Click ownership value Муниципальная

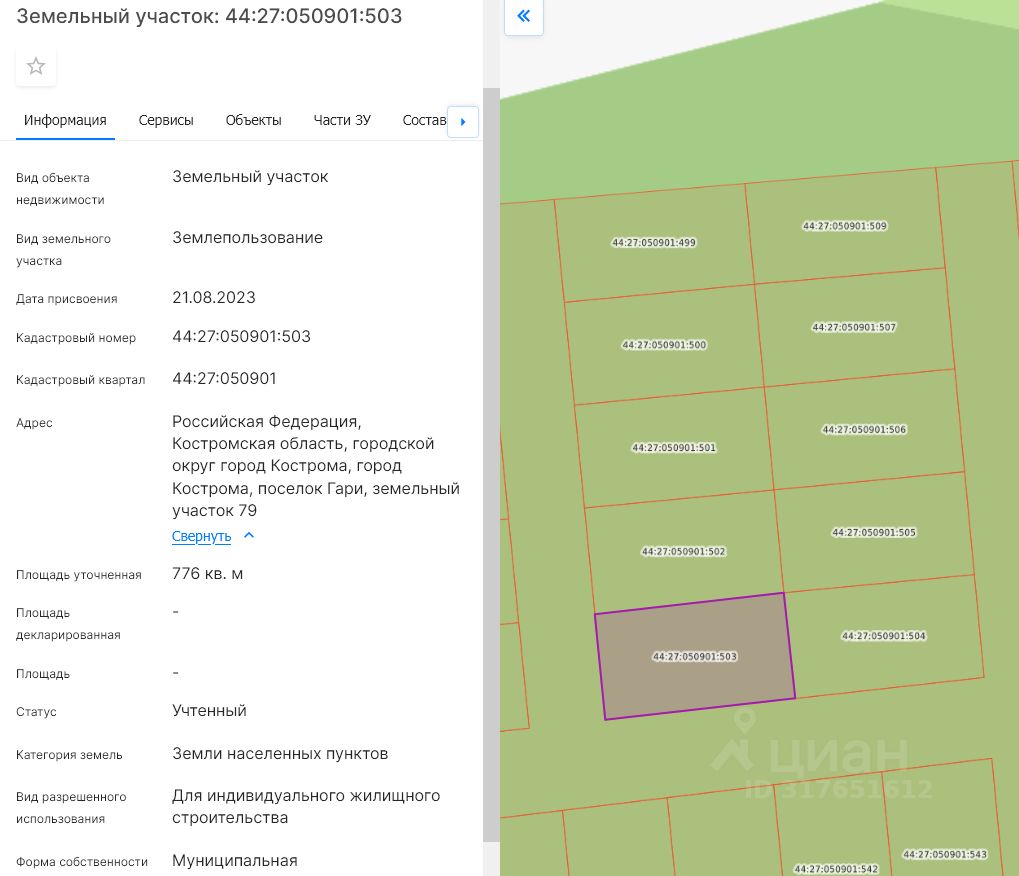click(x=235, y=860)
